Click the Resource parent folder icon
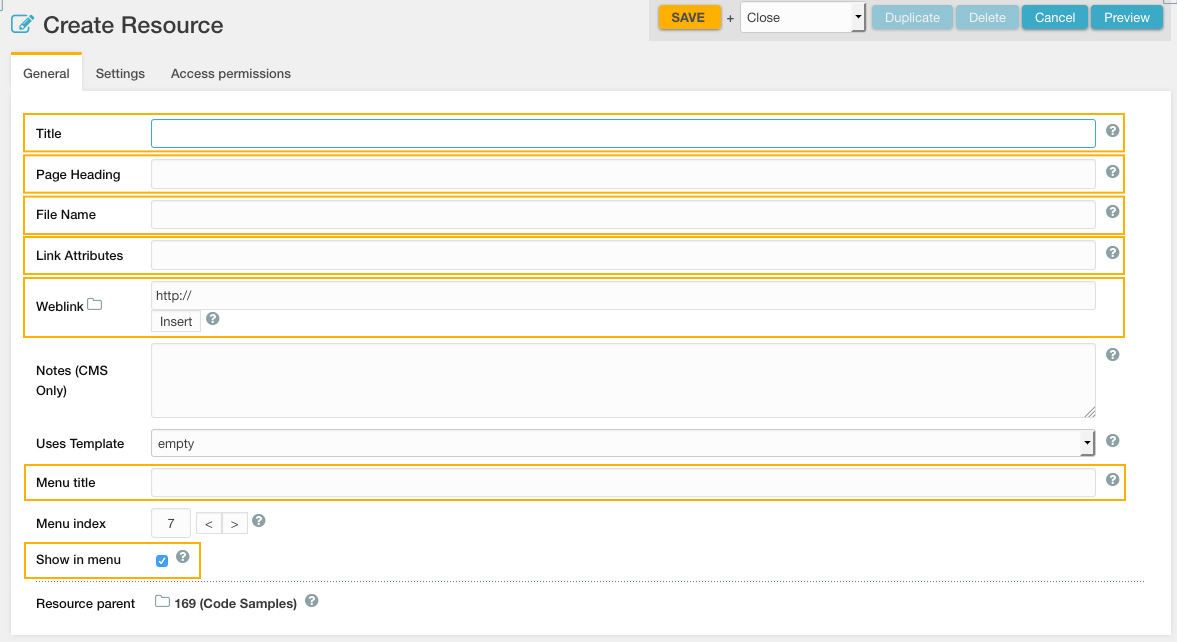This screenshot has width=1177, height=642. pyautogui.click(x=162, y=602)
